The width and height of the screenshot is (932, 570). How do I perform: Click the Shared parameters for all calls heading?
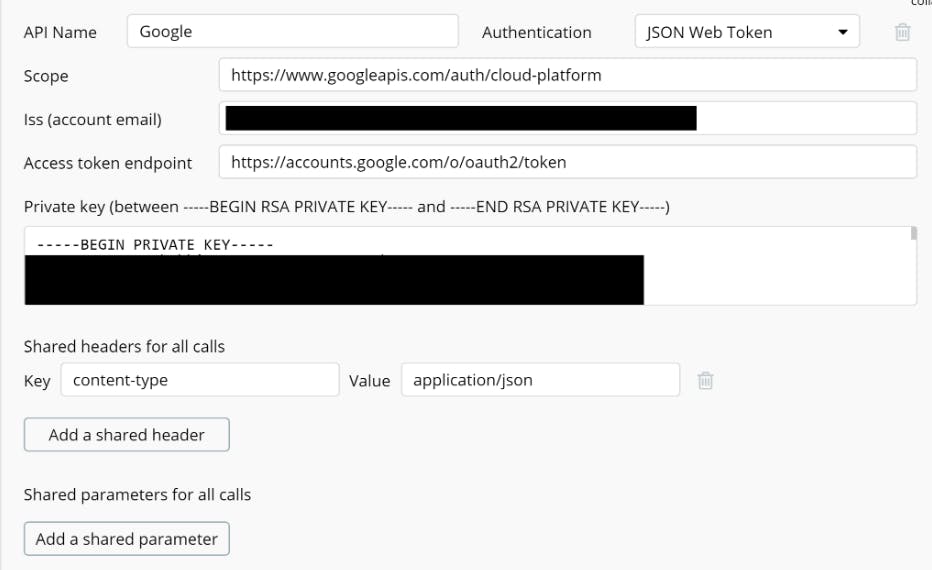(x=137, y=495)
